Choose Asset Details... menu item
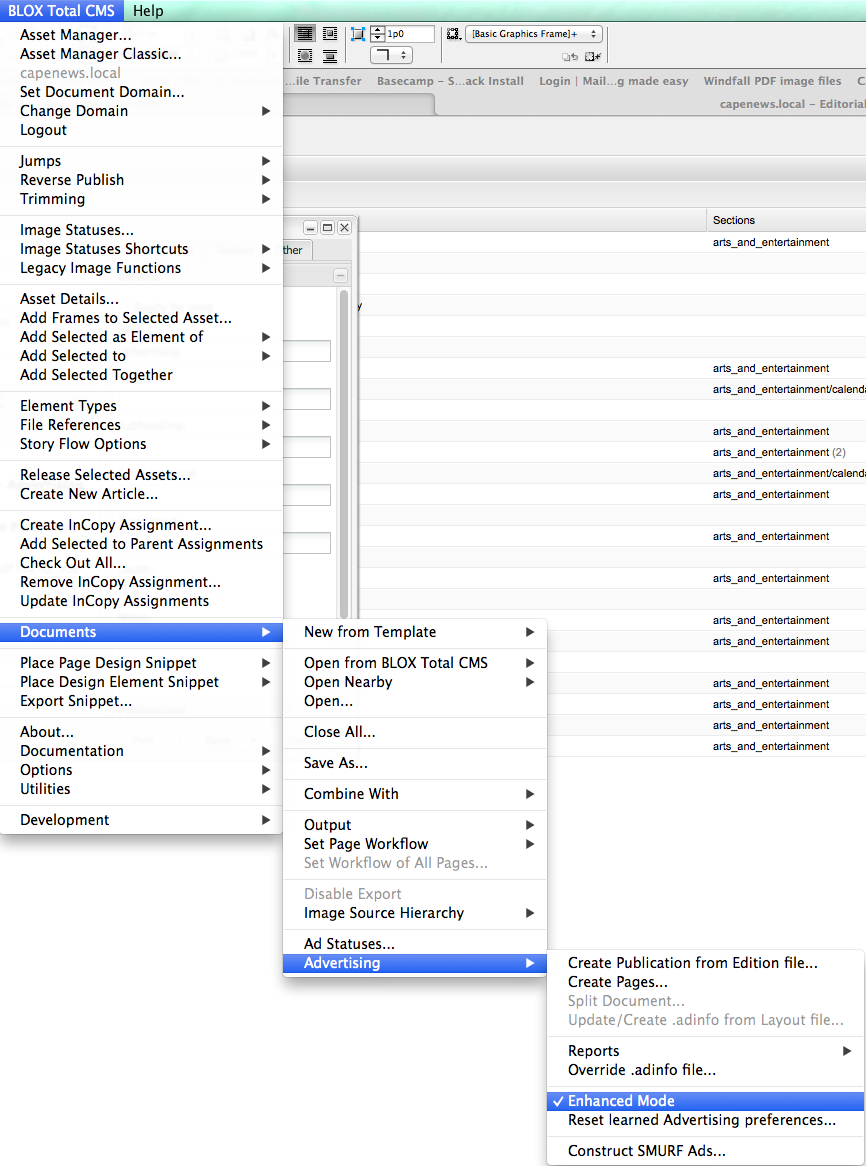Image resolution: width=866 pixels, height=1166 pixels. click(x=141, y=299)
